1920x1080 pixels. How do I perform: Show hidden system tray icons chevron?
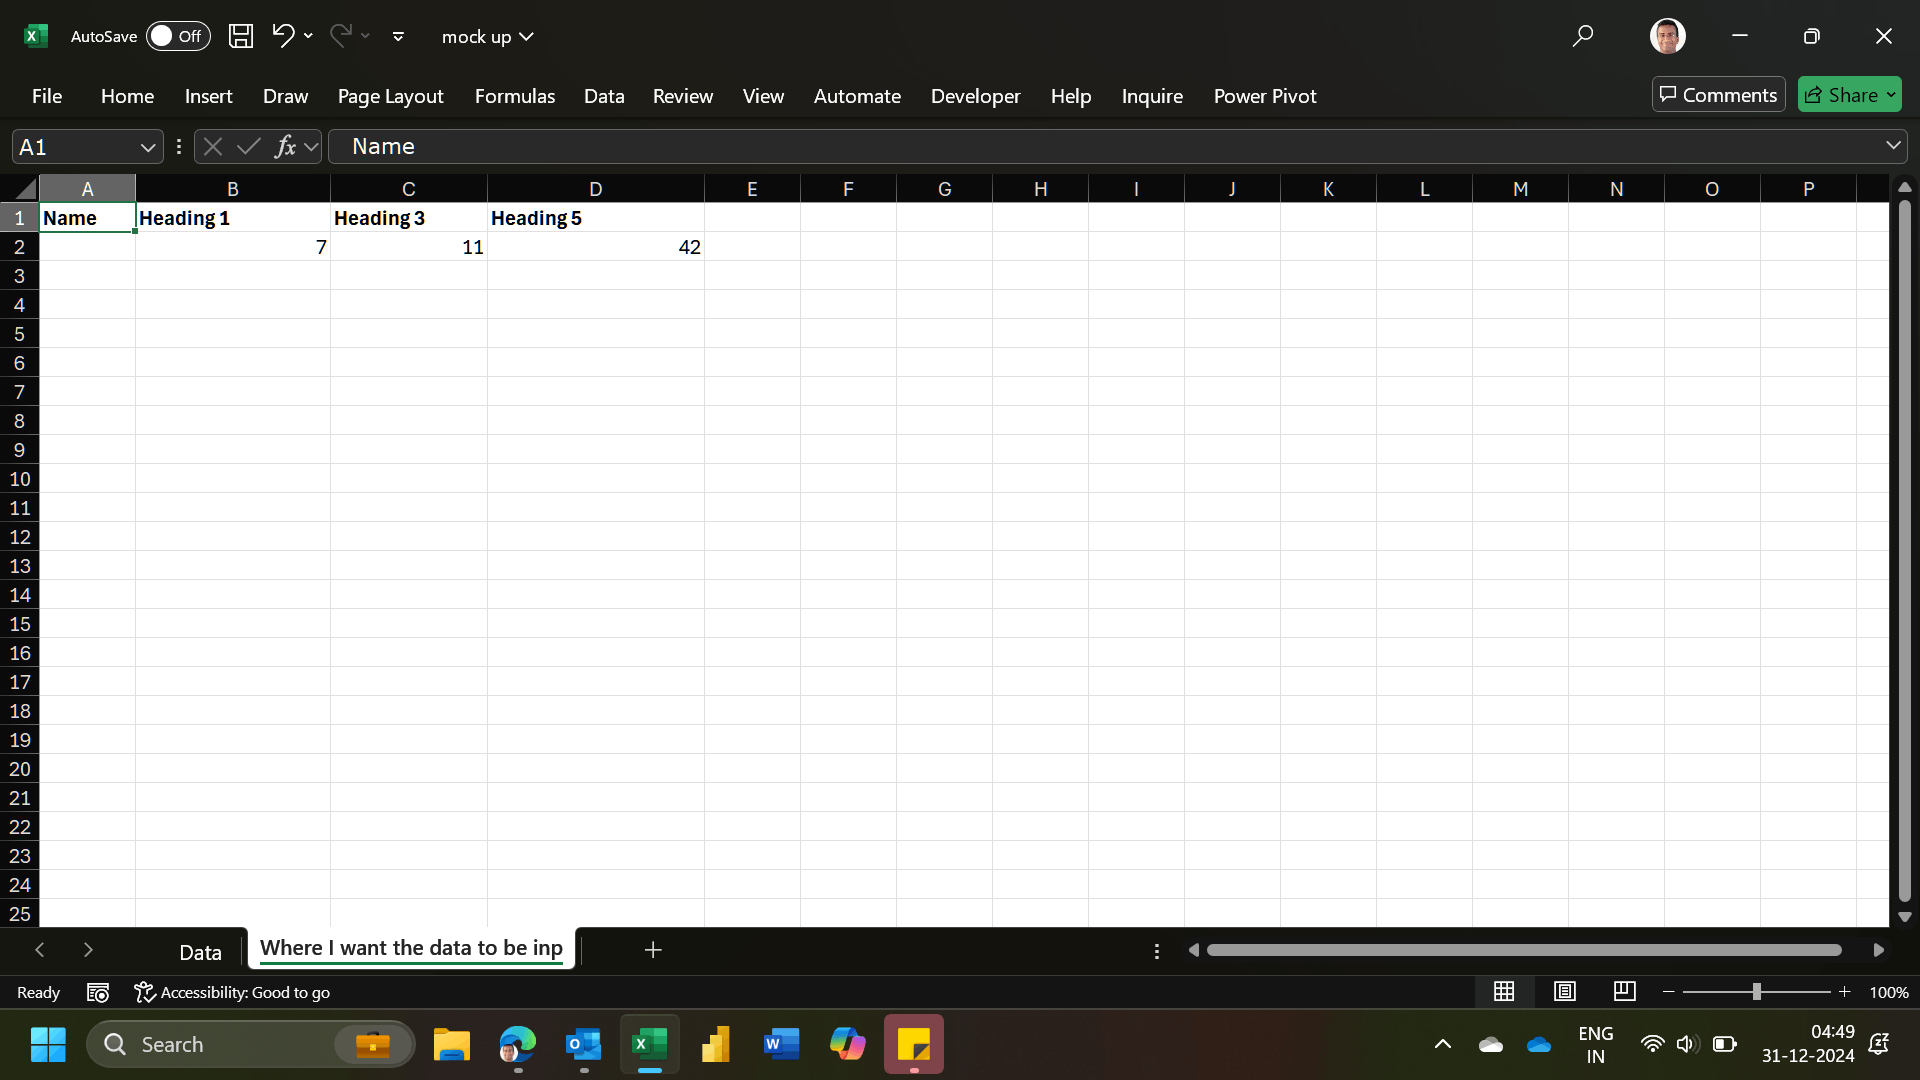click(1443, 1044)
